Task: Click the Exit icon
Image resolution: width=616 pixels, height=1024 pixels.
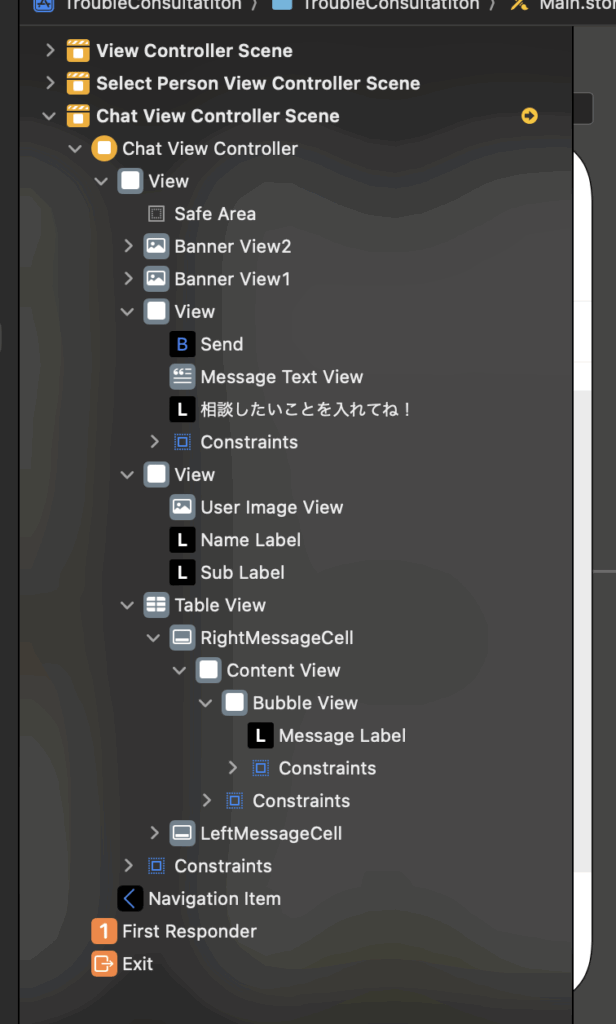Action: [x=104, y=964]
